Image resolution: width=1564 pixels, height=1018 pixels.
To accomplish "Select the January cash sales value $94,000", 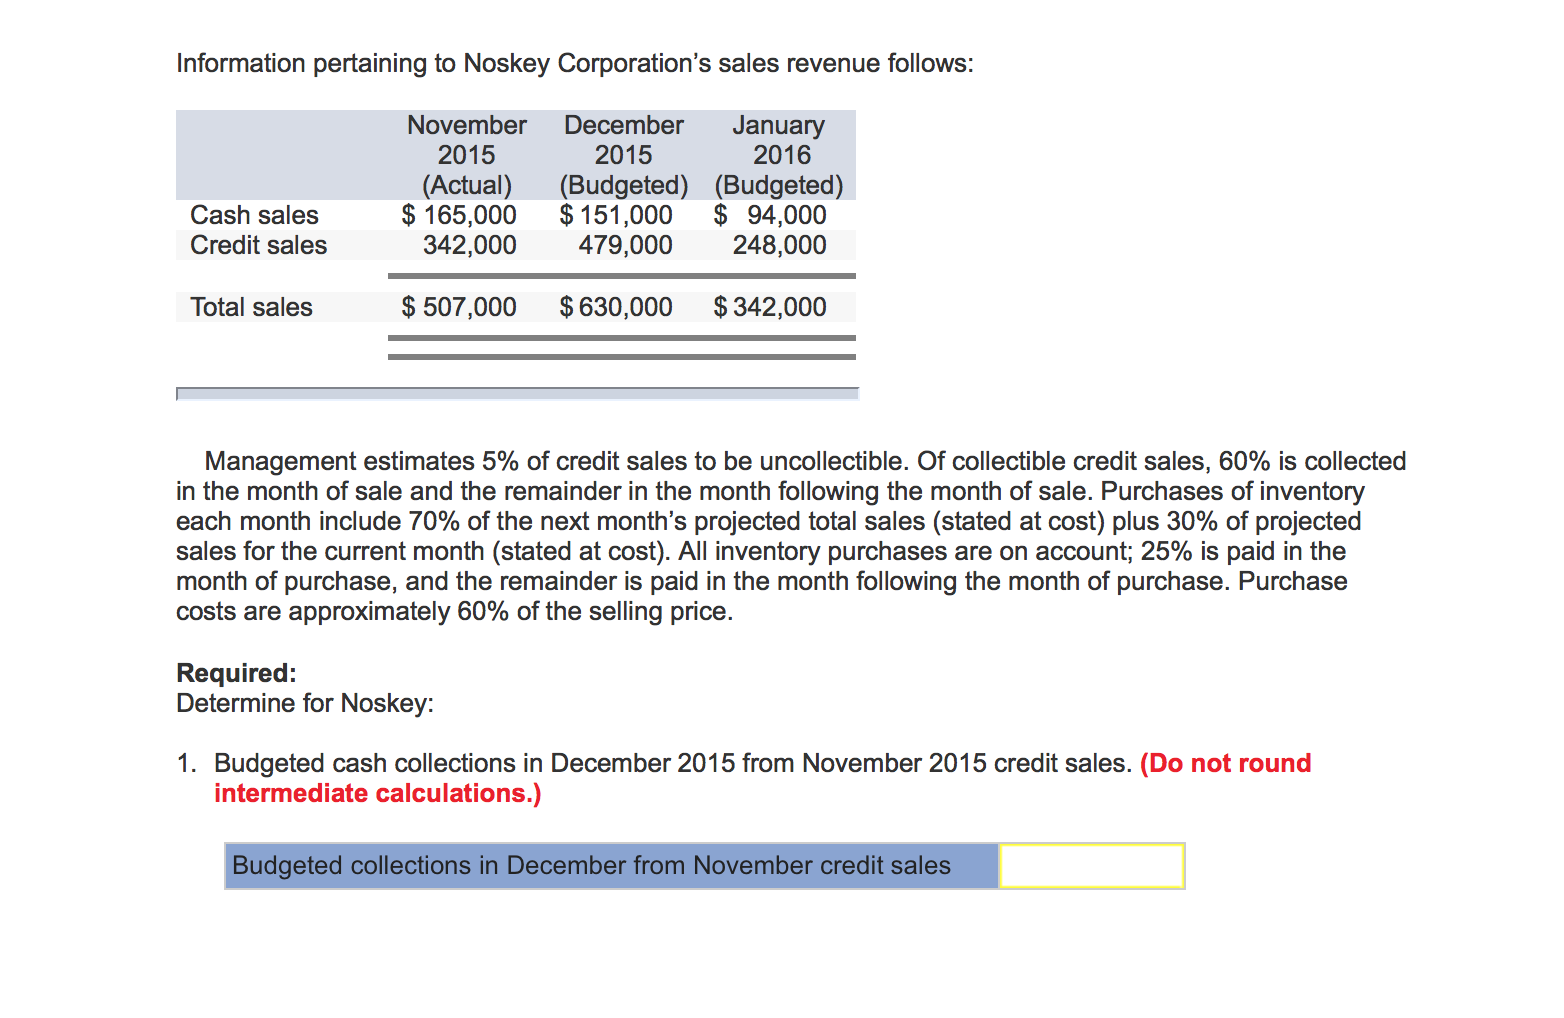I will pyautogui.click(x=770, y=215).
